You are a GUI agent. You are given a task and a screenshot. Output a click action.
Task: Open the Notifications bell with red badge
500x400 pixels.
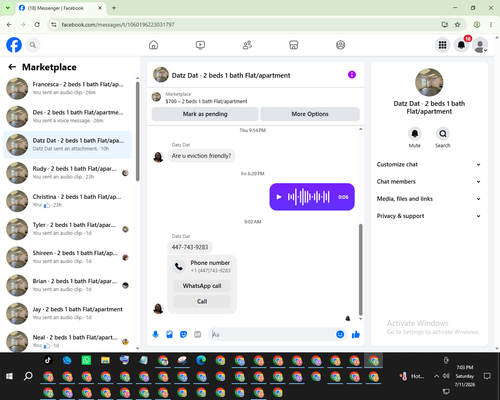(462, 45)
